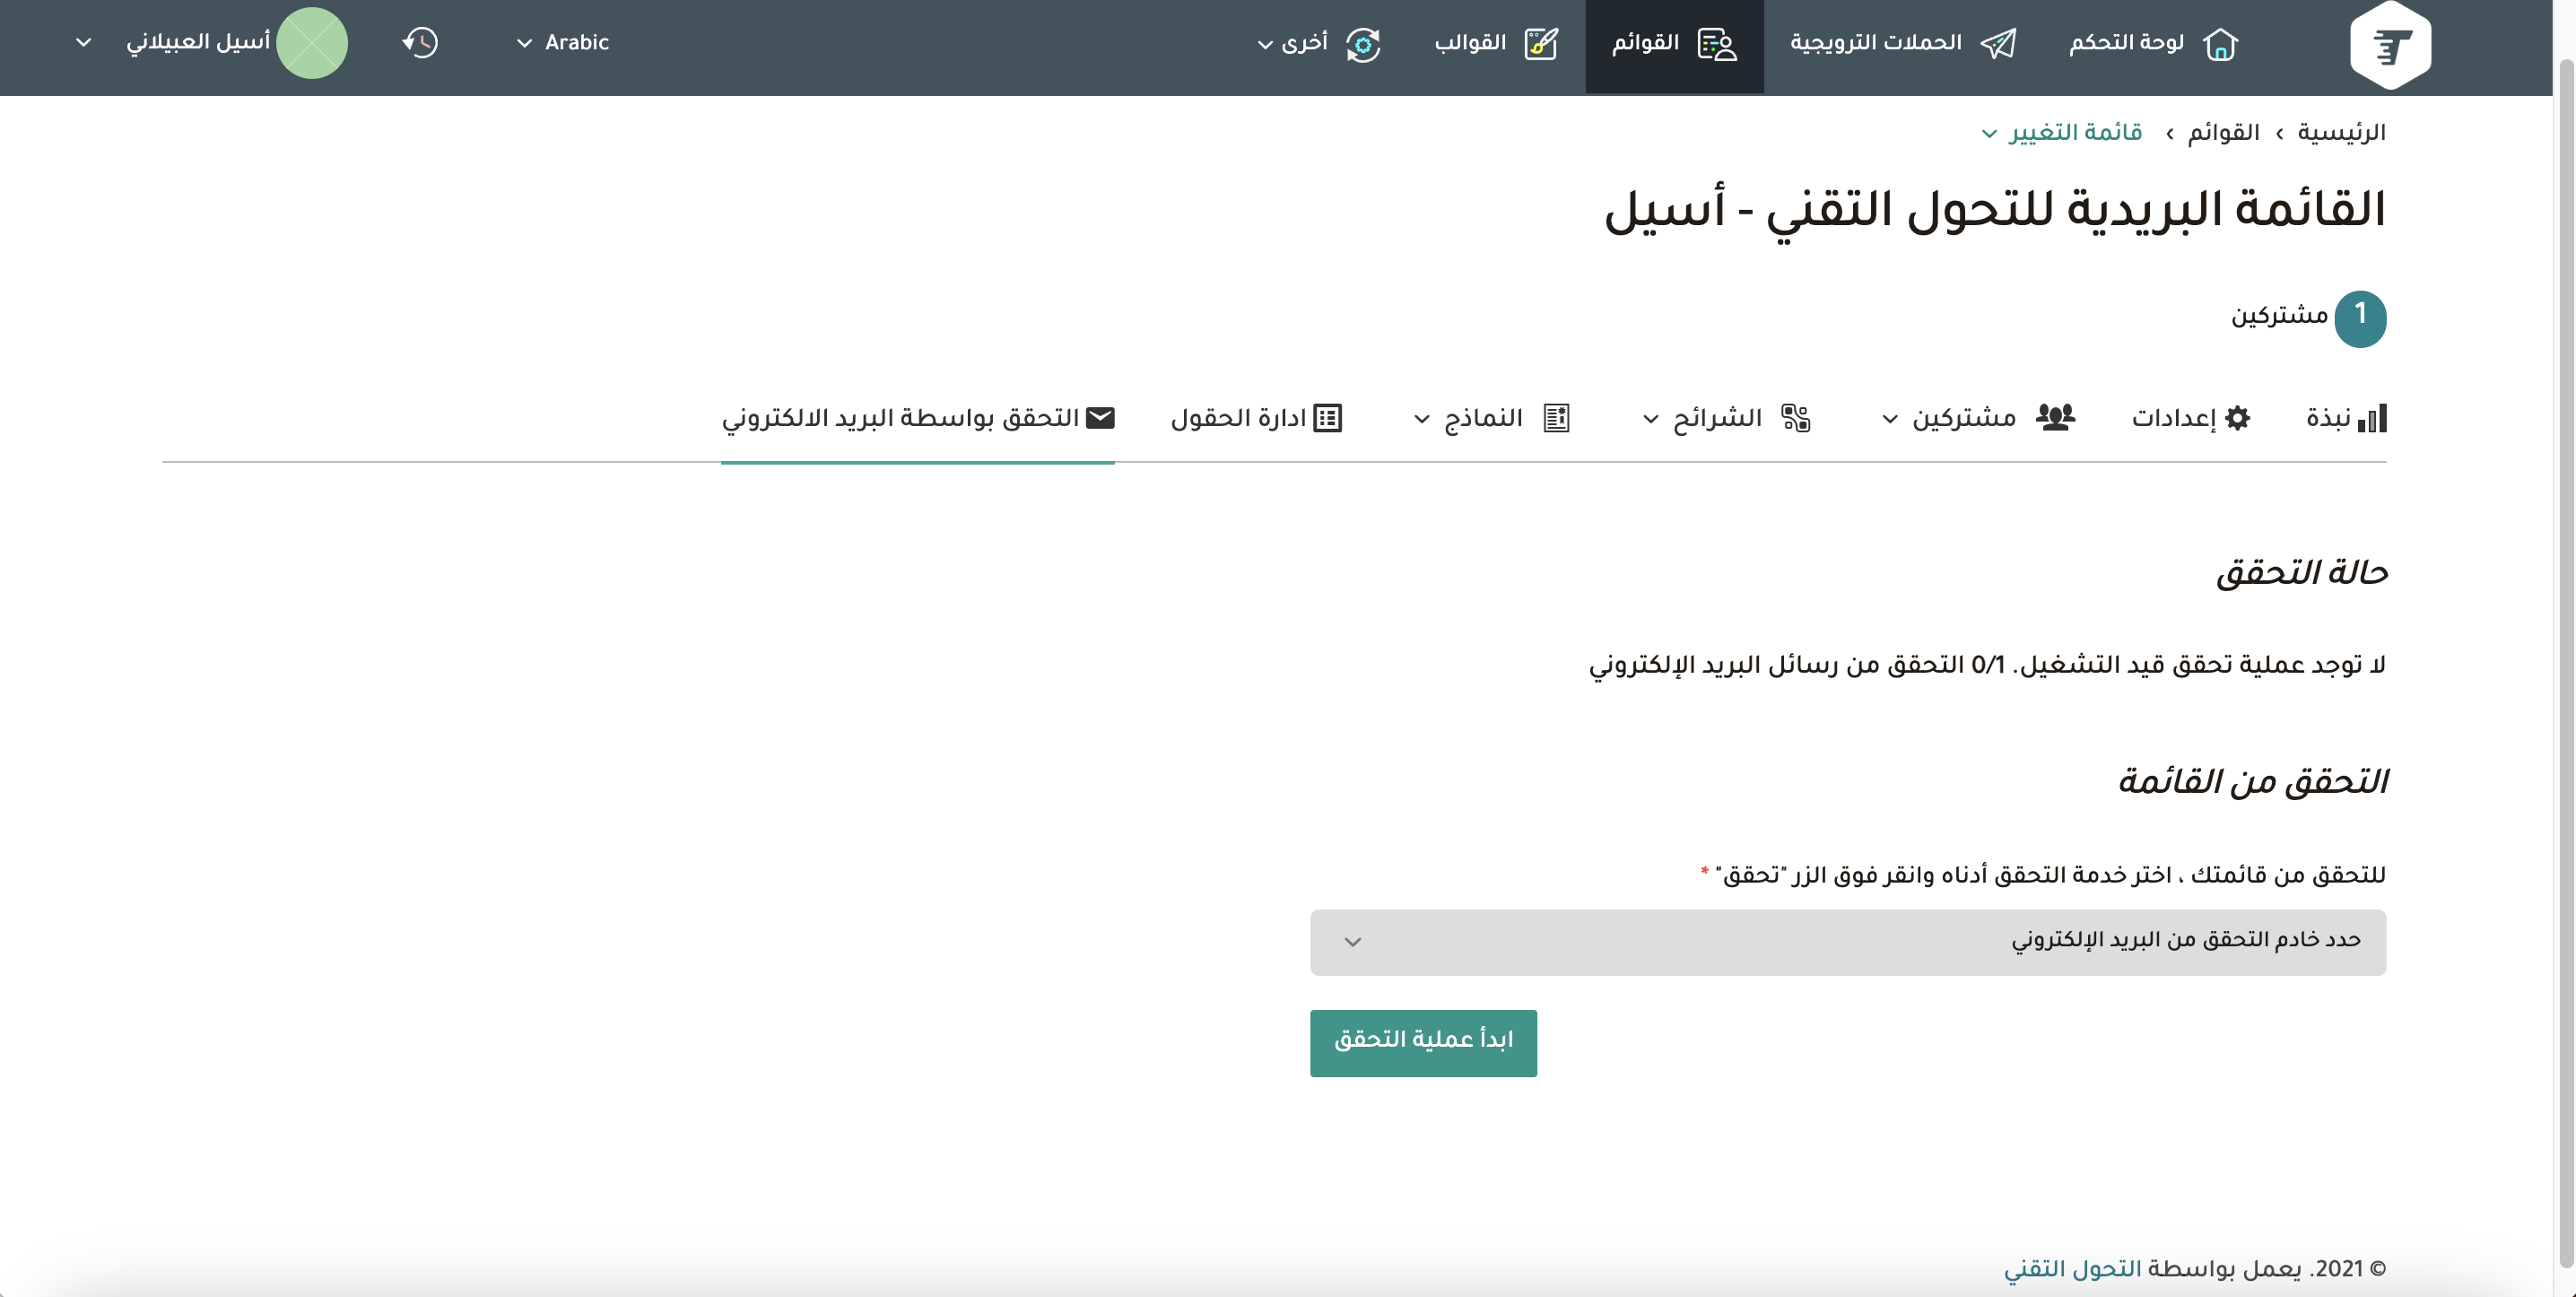Click the segments icon in tab bar
This screenshot has width=2576, height=1297.
pyautogui.click(x=1795, y=418)
